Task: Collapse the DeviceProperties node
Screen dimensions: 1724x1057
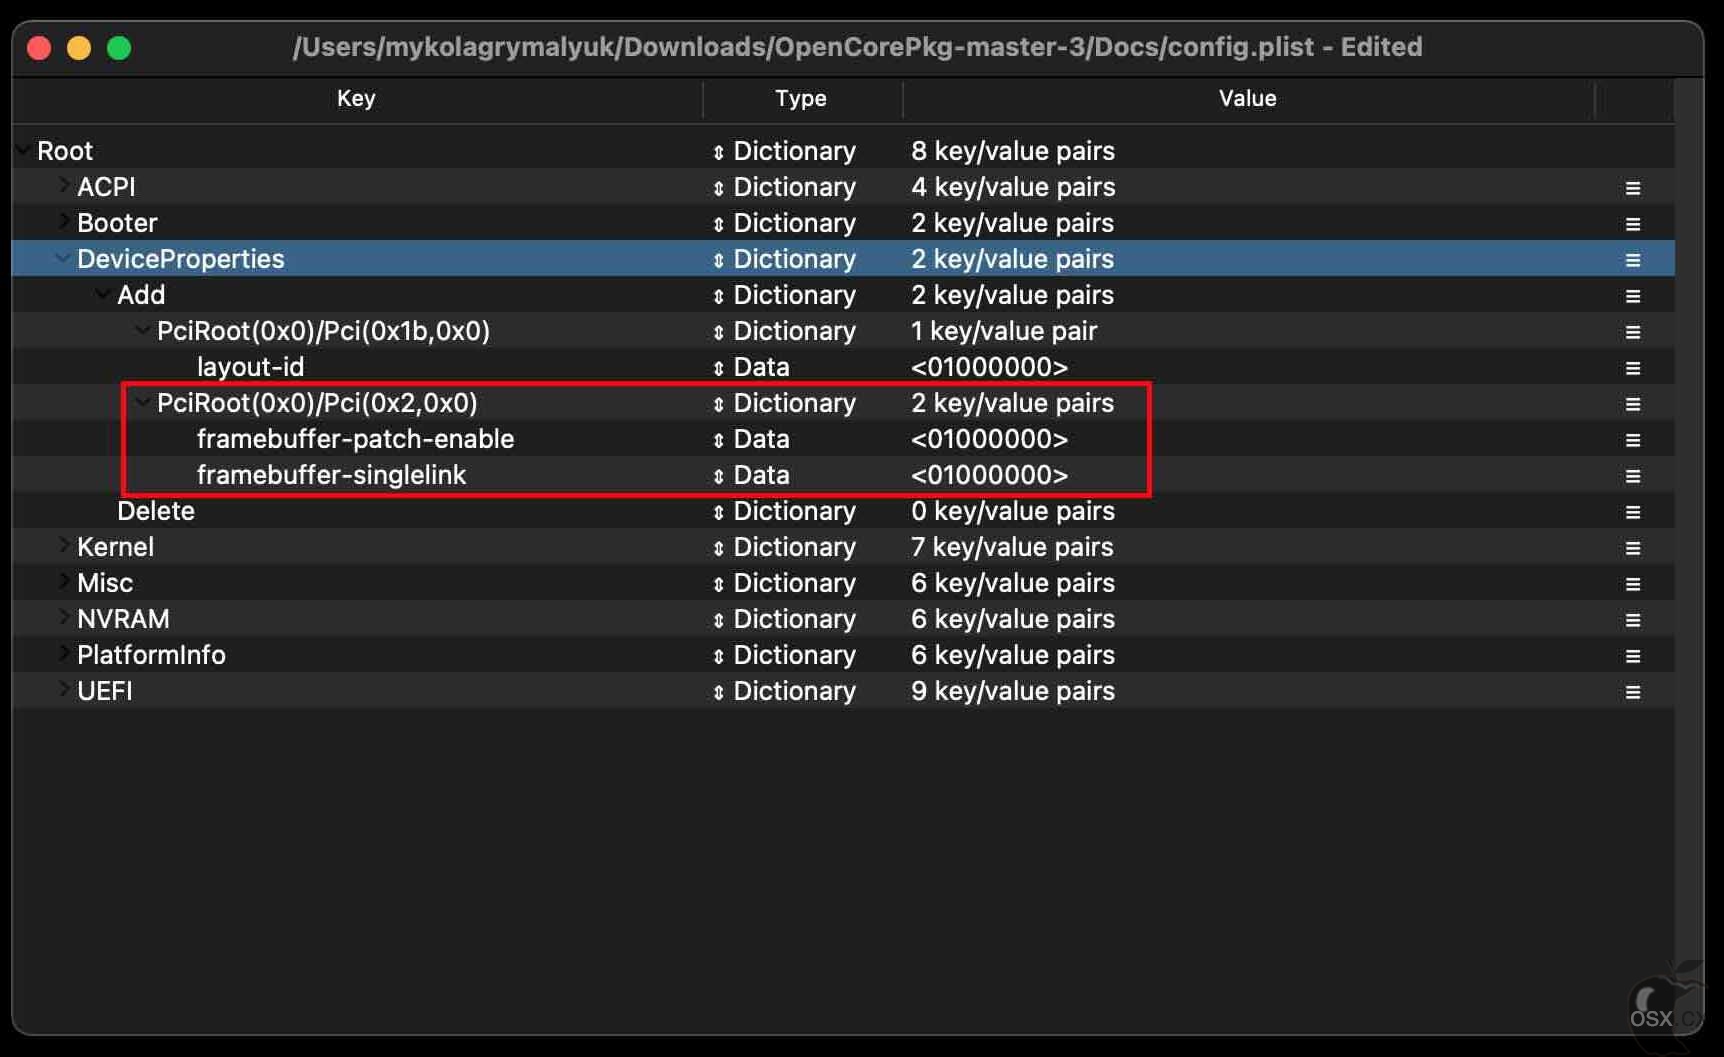Action: [63, 258]
